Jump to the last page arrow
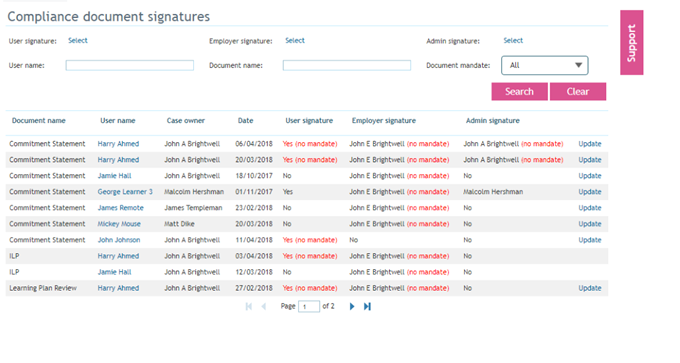 pyautogui.click(x=367, y=307)
